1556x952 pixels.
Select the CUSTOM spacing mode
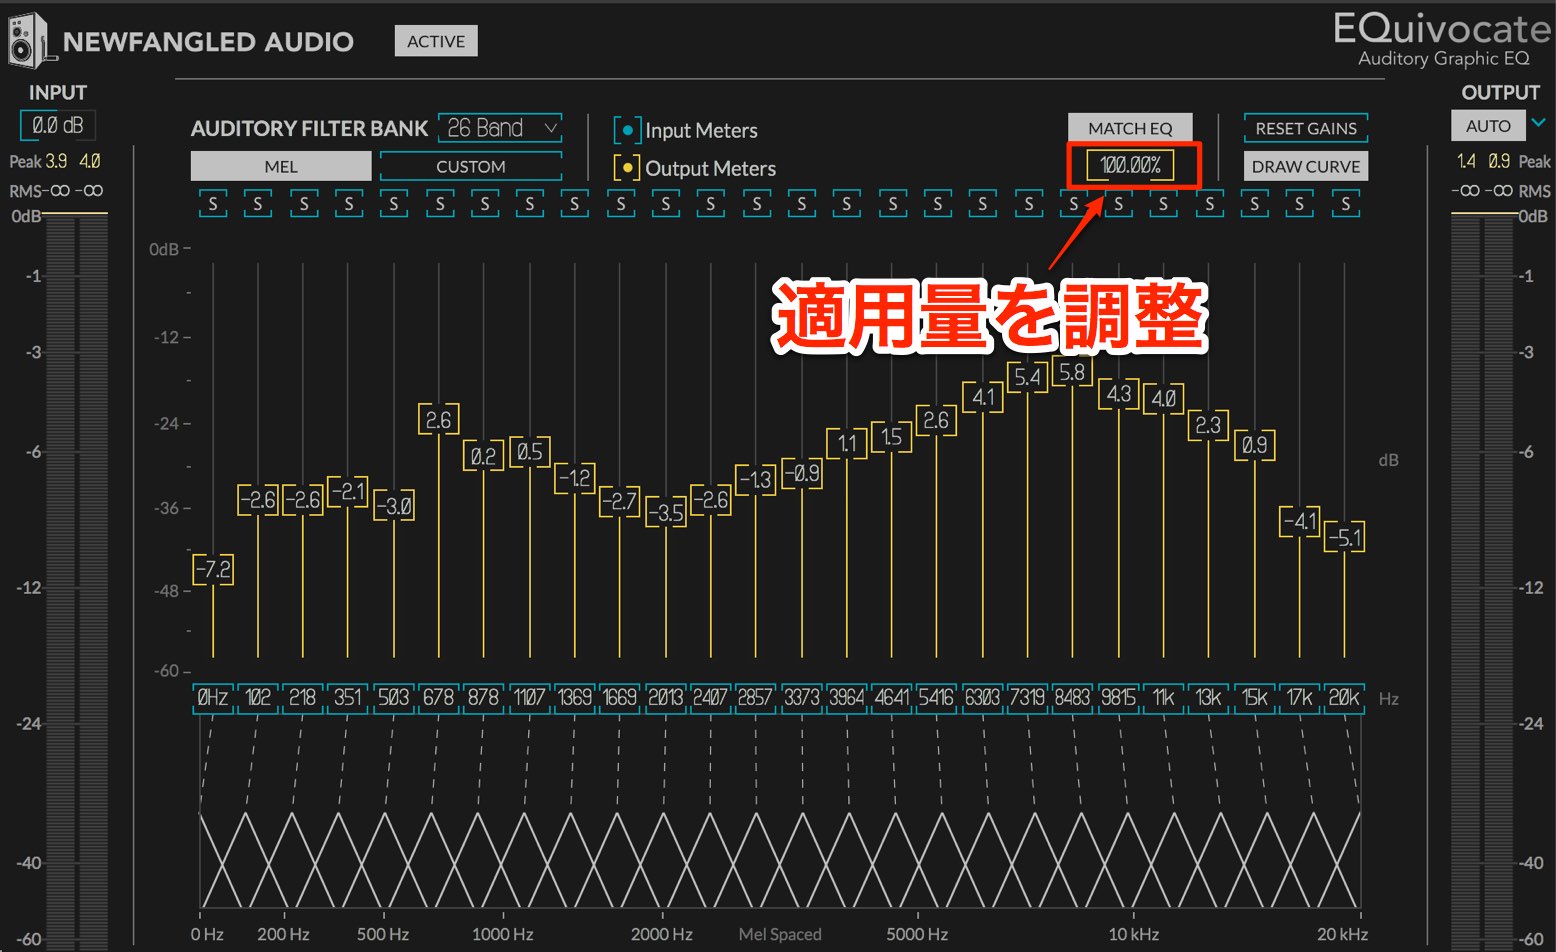coord(470,166)
